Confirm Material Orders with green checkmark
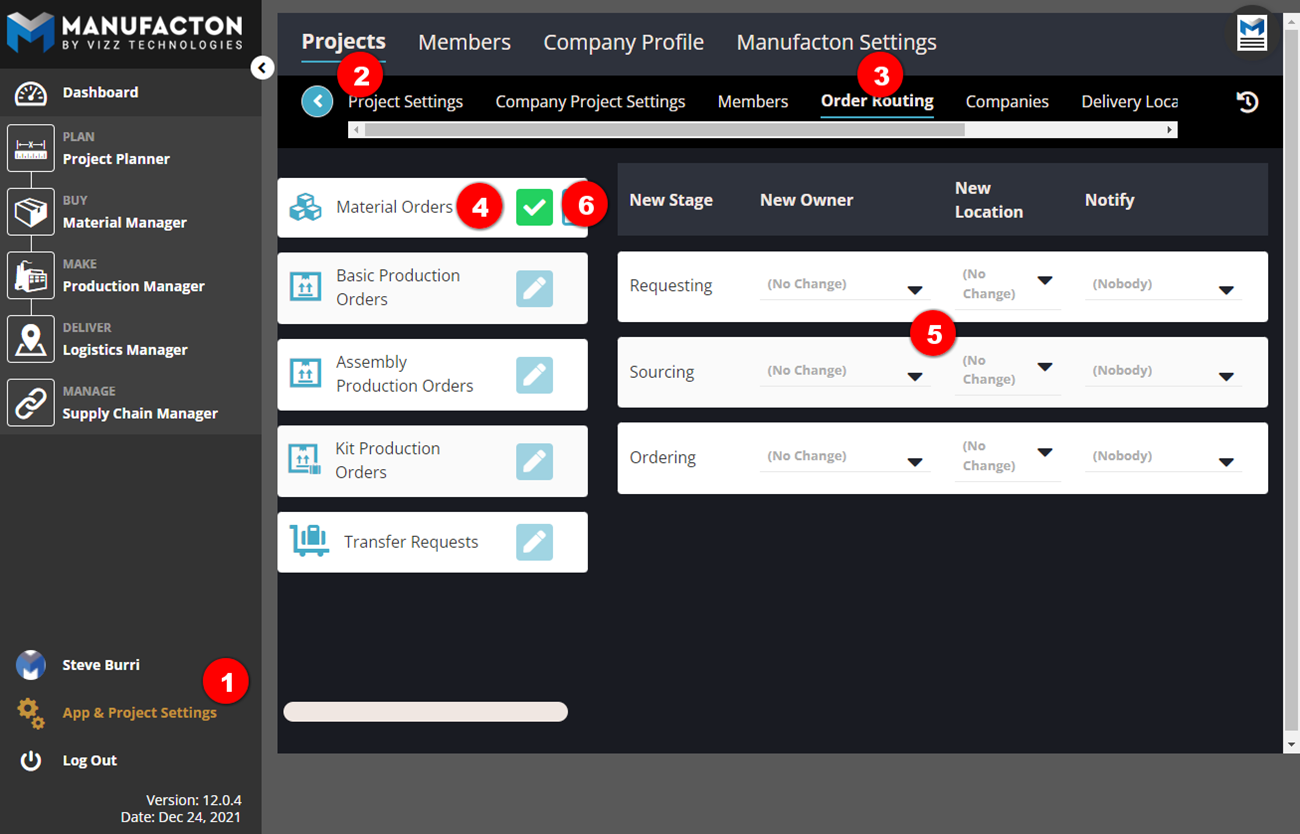 (x=534, y=207)
